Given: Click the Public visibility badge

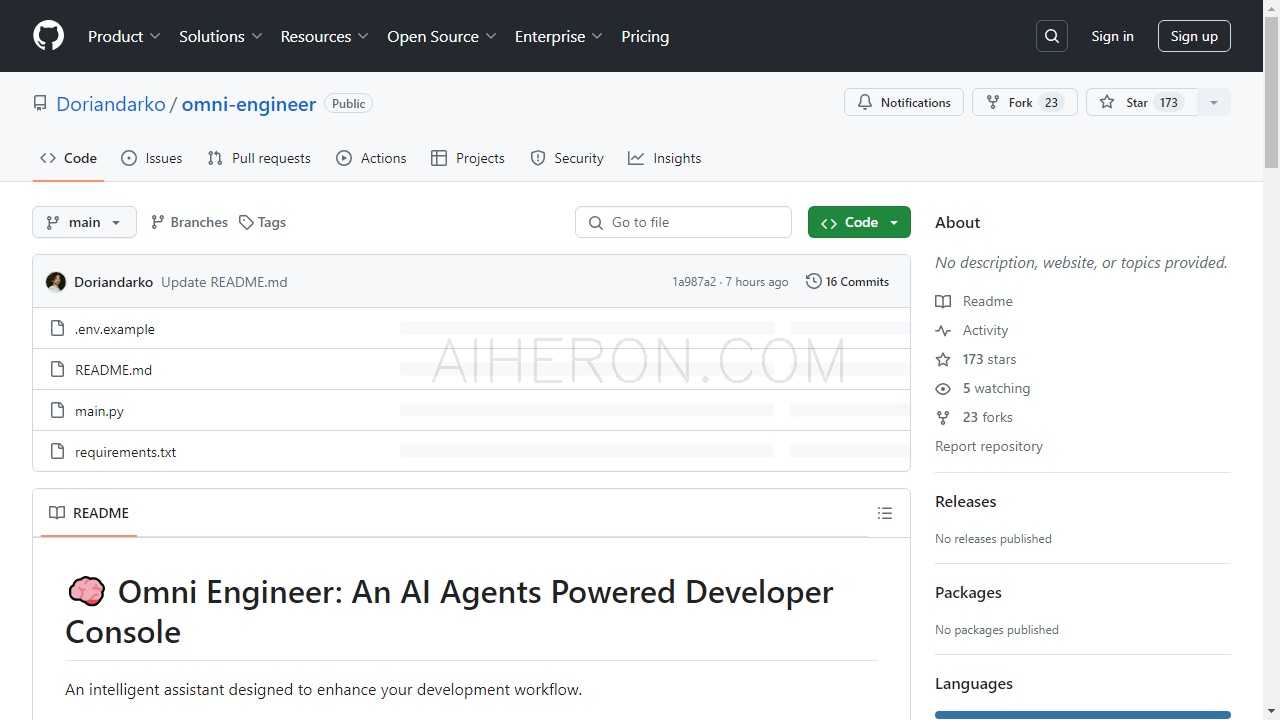Looking at the screenshot, I should (x=349, y=104).
